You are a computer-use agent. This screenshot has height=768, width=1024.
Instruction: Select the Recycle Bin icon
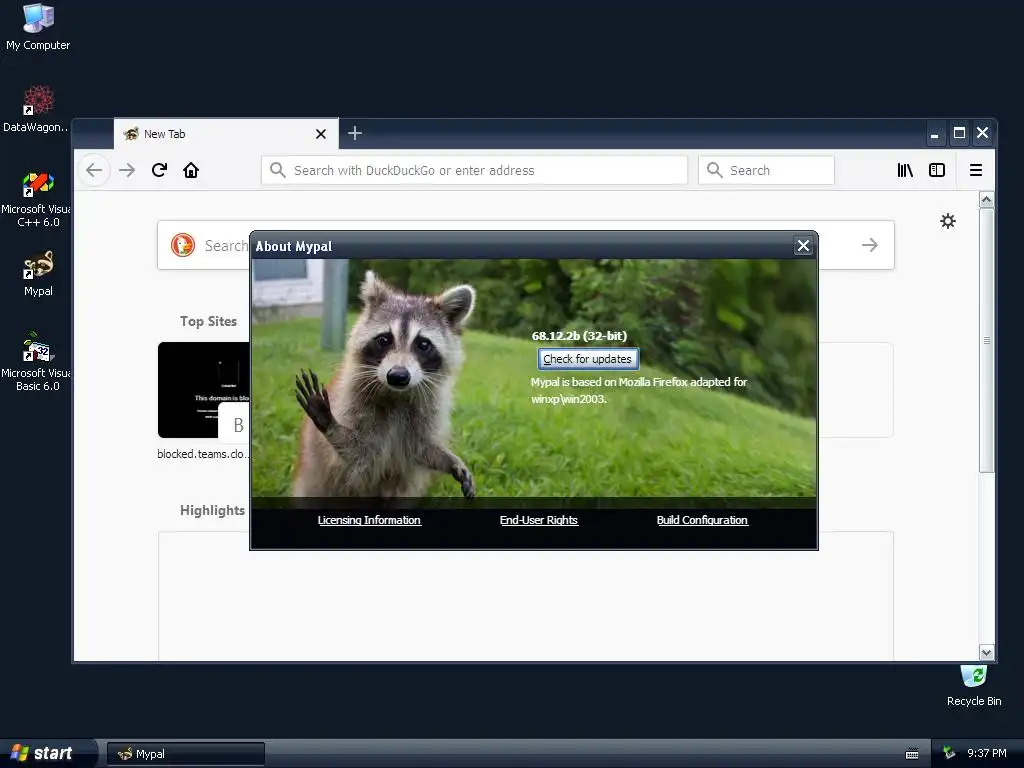(974, 685)
